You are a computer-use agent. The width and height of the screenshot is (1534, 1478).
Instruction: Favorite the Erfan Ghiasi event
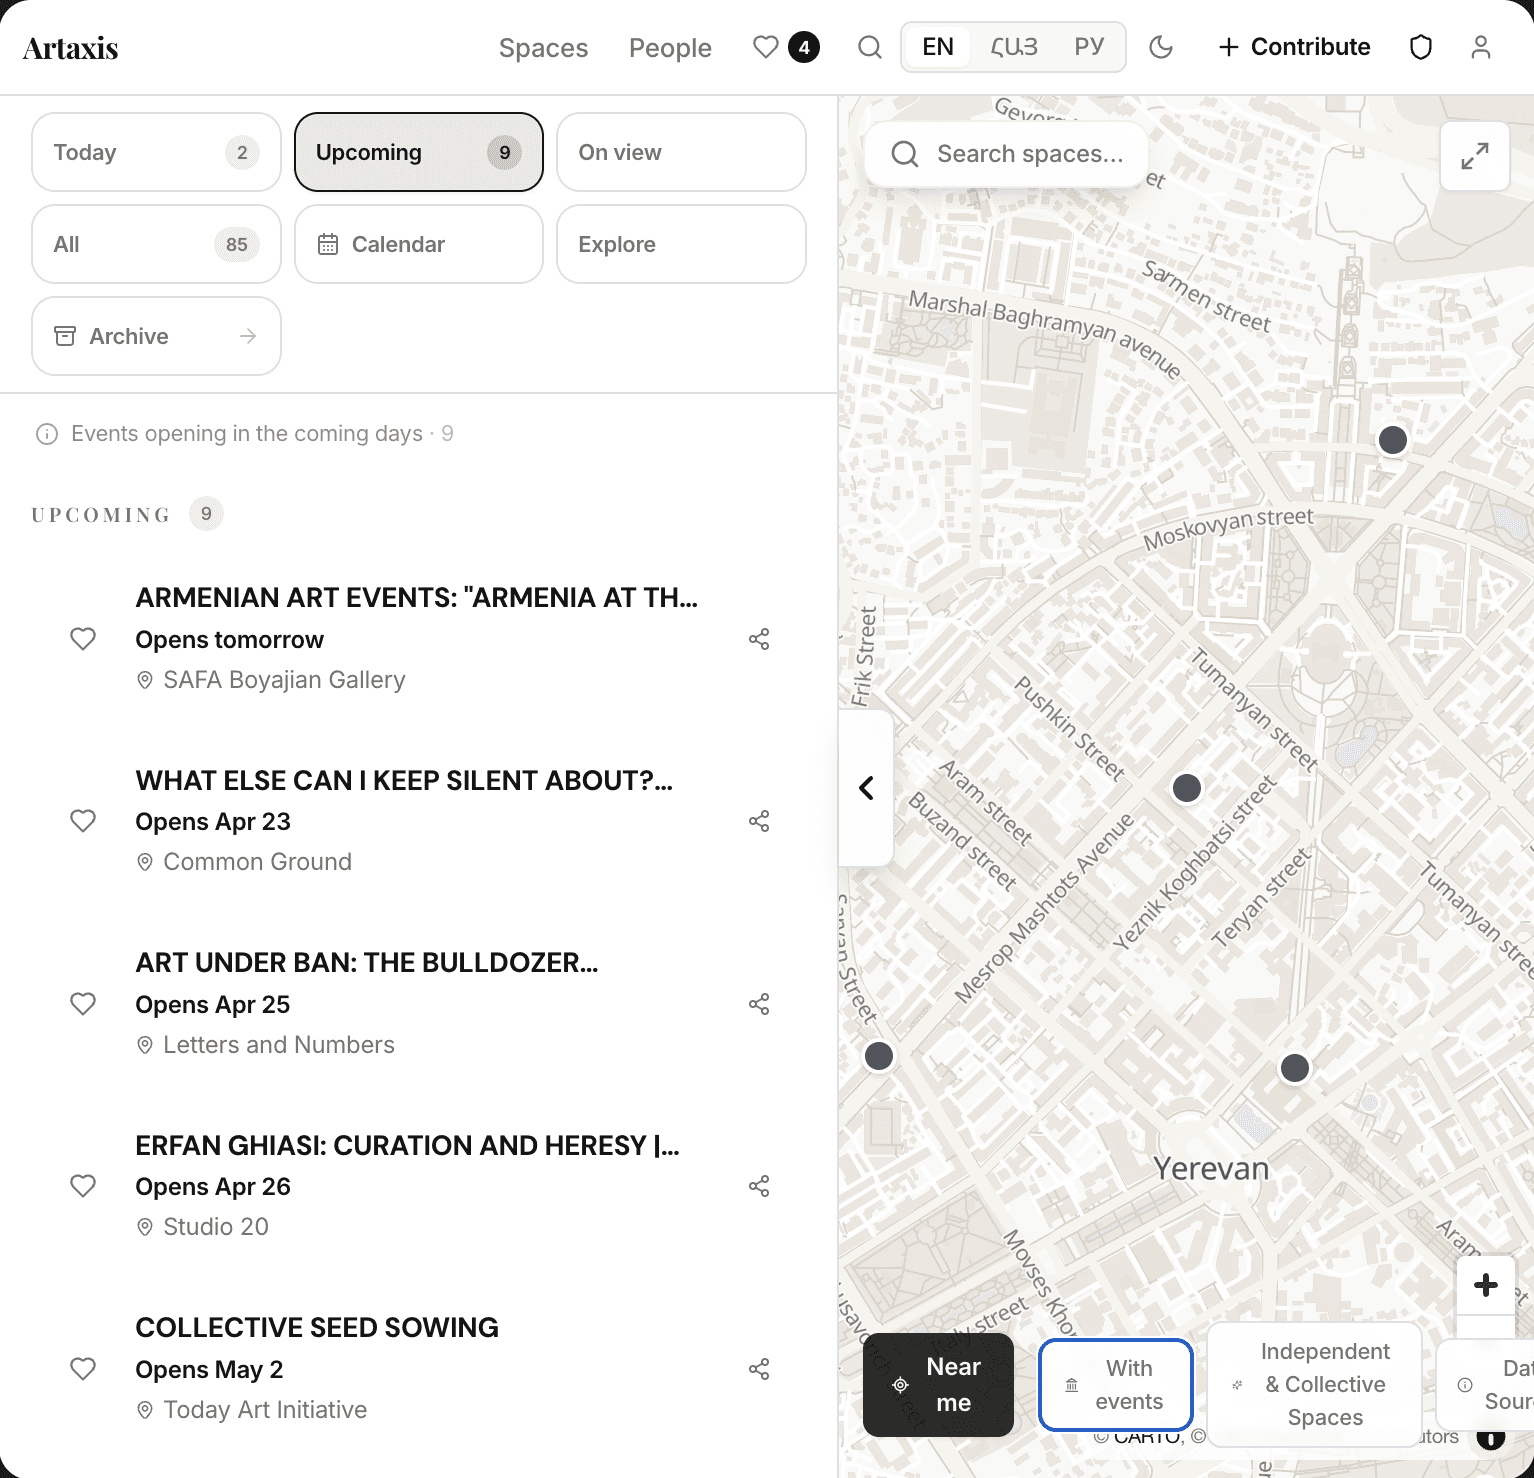(x=83, y=1186)
